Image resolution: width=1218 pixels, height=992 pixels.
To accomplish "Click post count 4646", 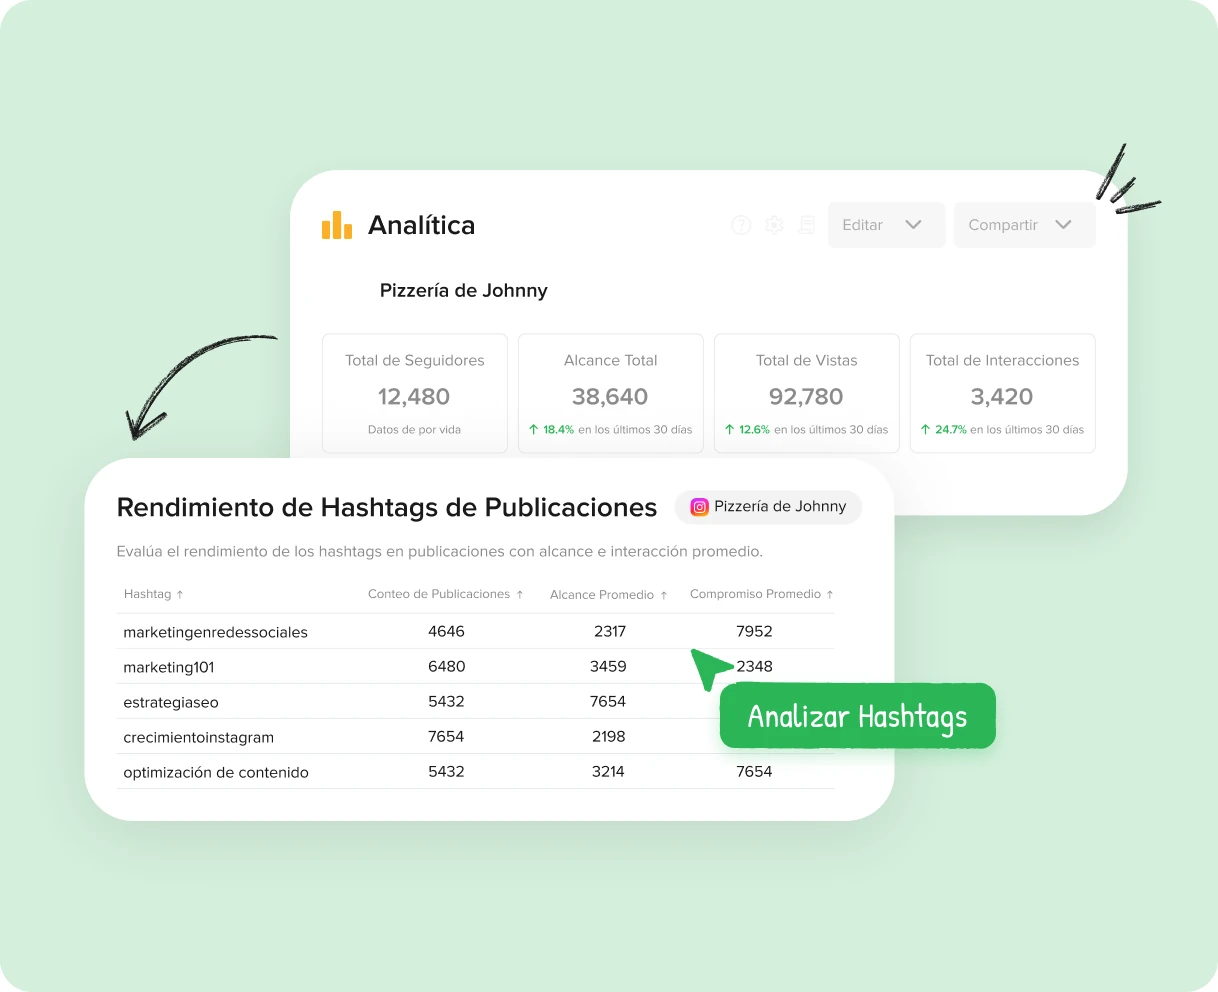I will (446, 631).
